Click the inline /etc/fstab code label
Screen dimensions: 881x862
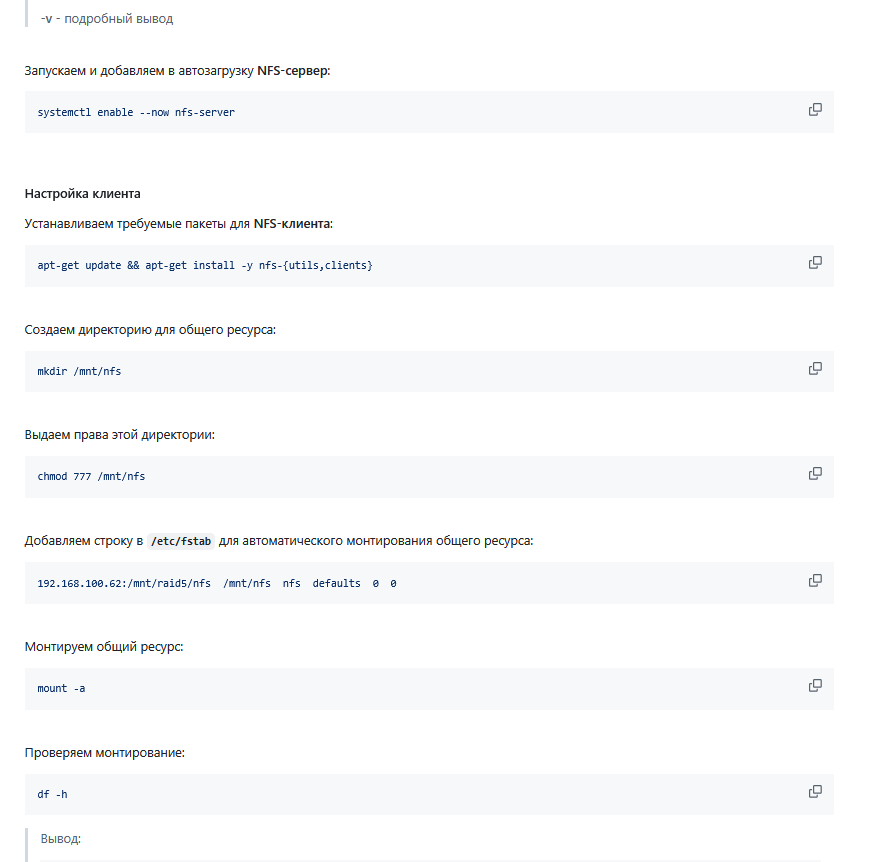[180, 541]
